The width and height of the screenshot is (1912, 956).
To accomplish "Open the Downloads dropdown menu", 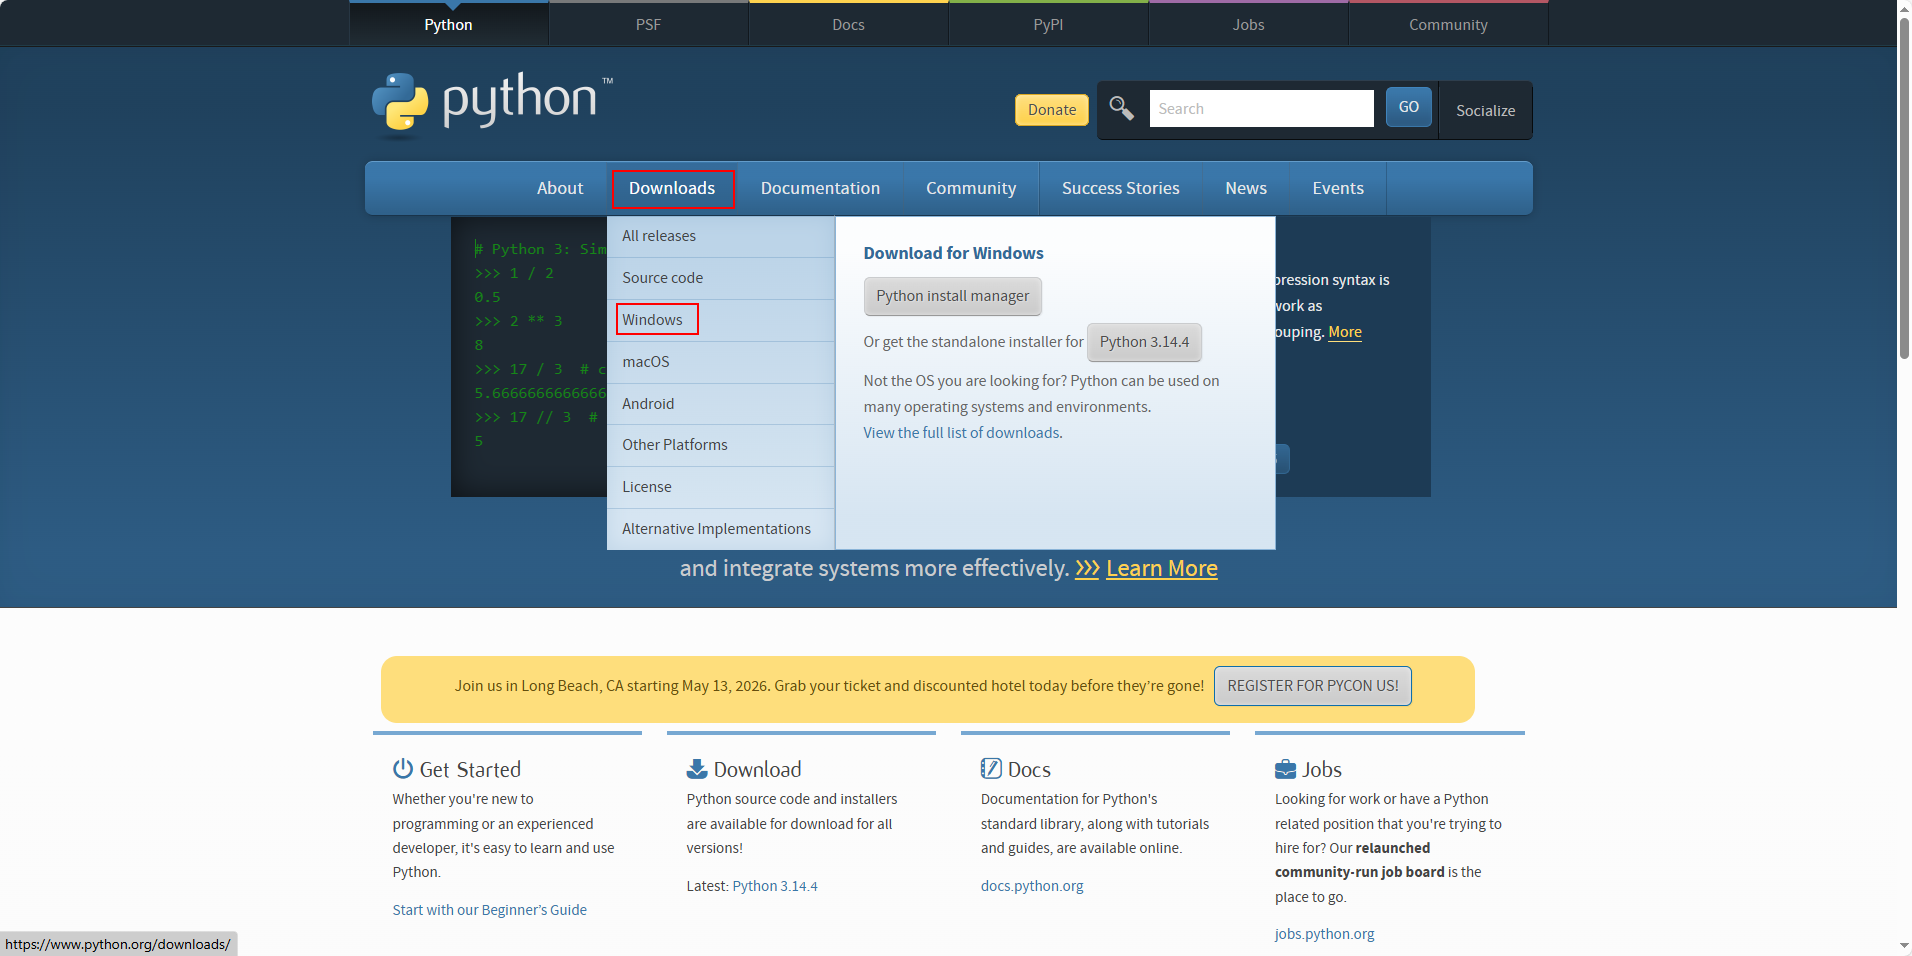I will point(673,188).
